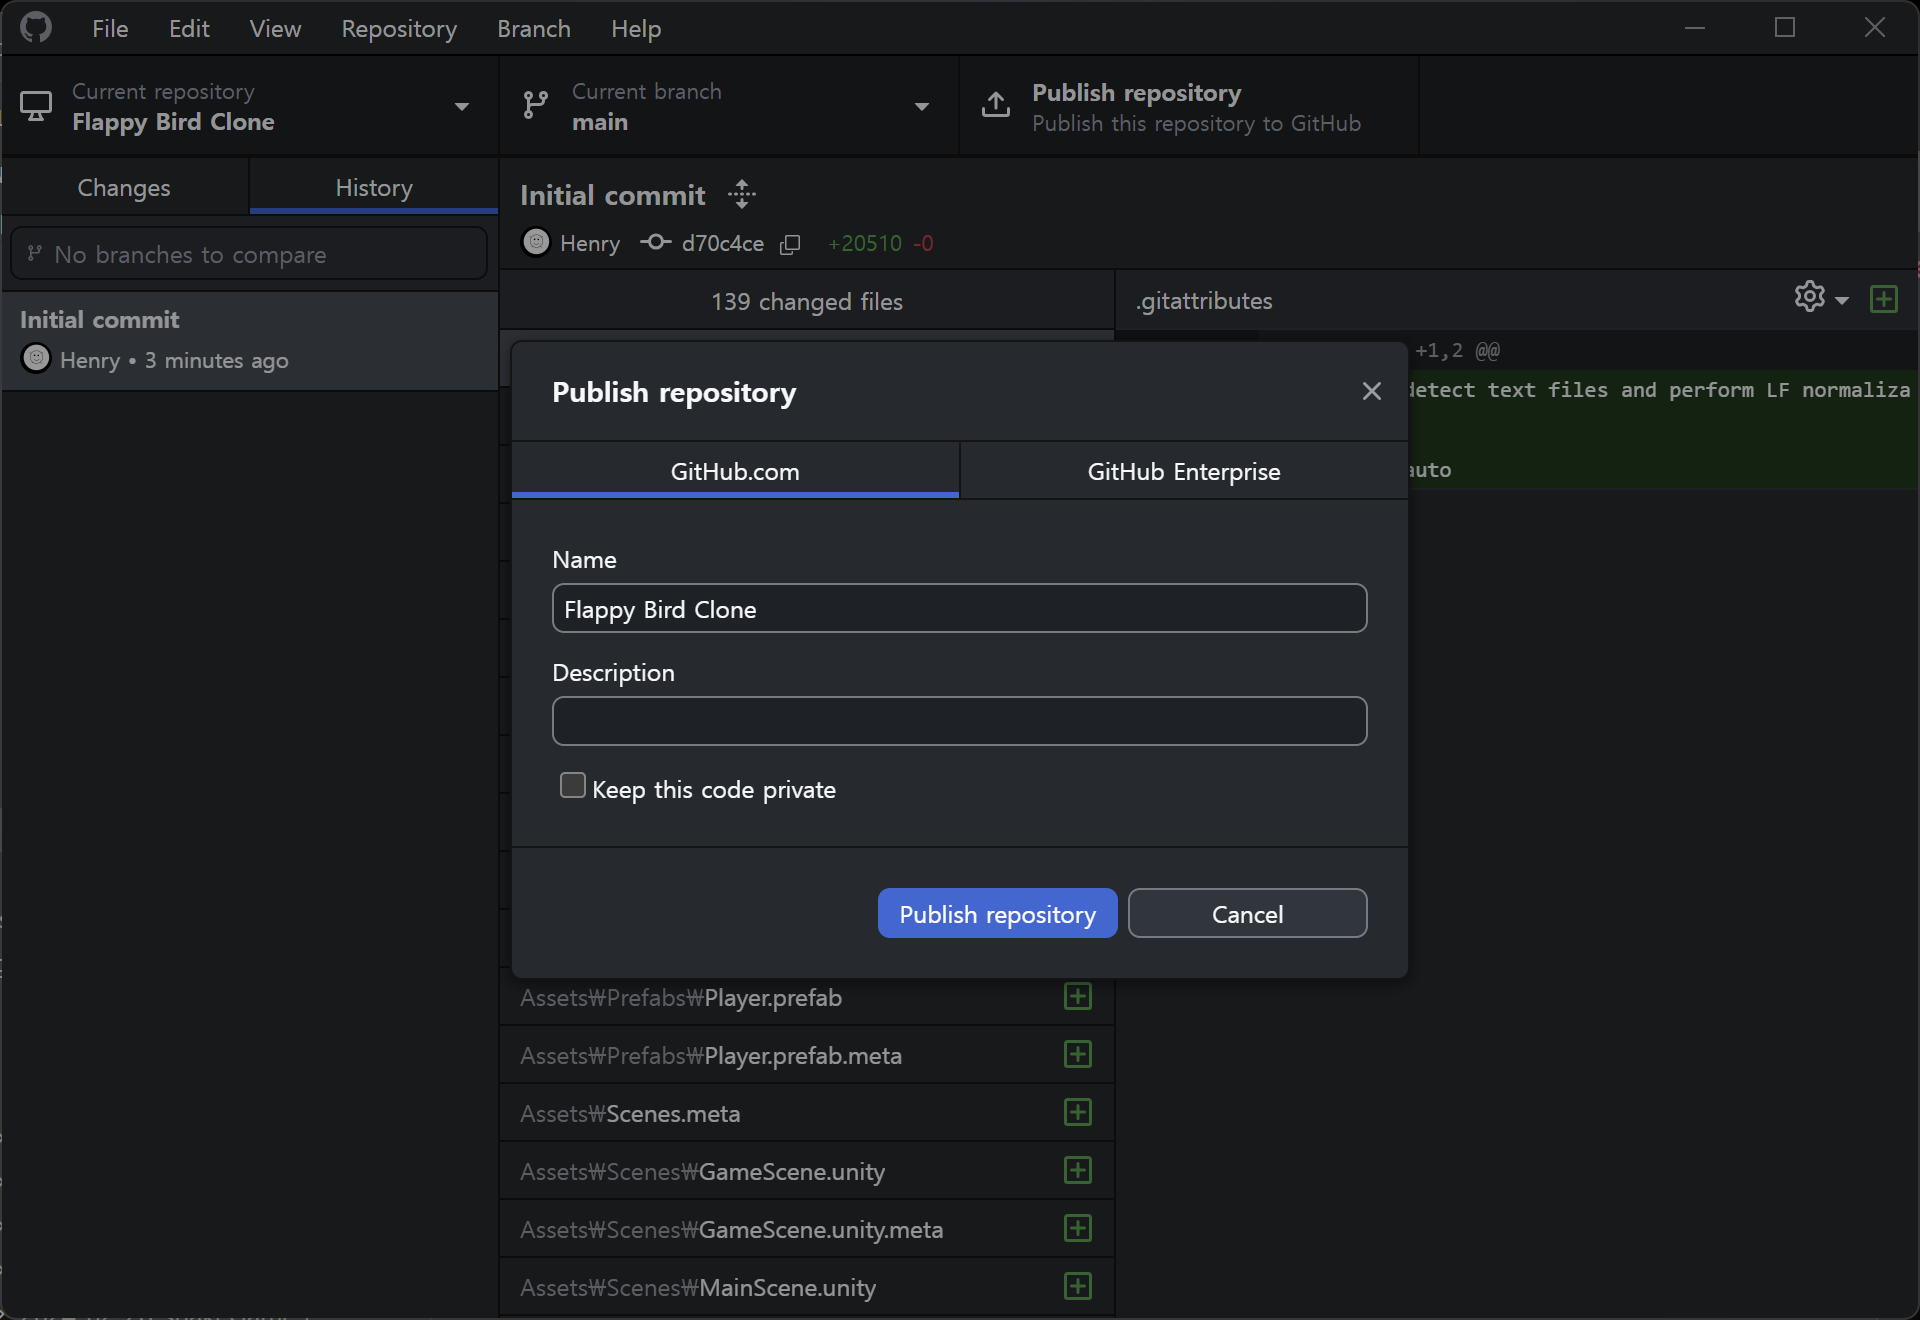Screen dimensions: 1920x1320
Task: Copy the commit SHA d70c4ce
Action: (x=790, y=244)
